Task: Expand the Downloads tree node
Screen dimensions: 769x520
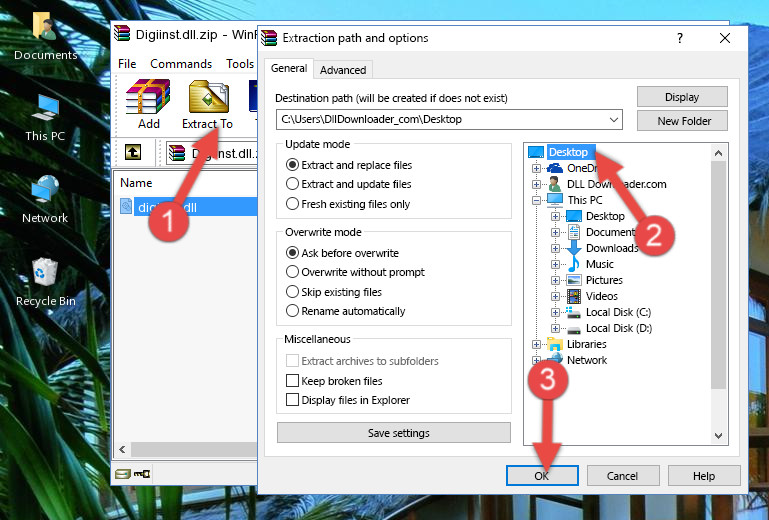Action: (555, 248)
